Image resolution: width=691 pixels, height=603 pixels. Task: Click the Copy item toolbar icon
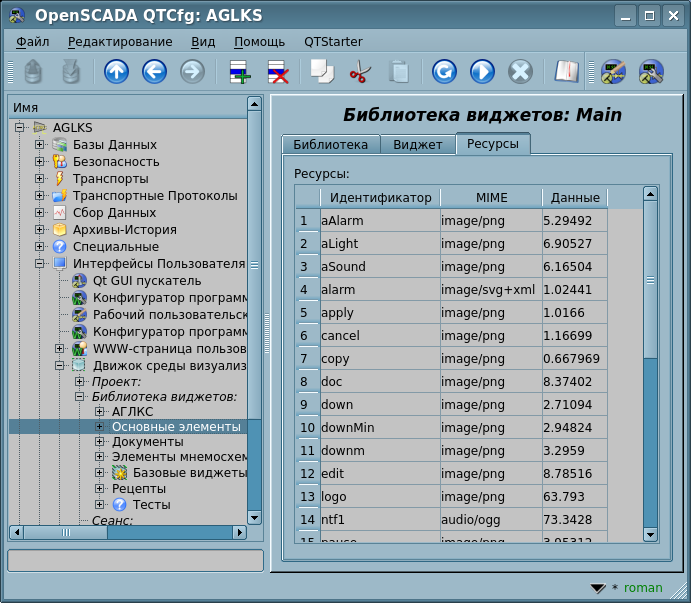click(322, 72)
